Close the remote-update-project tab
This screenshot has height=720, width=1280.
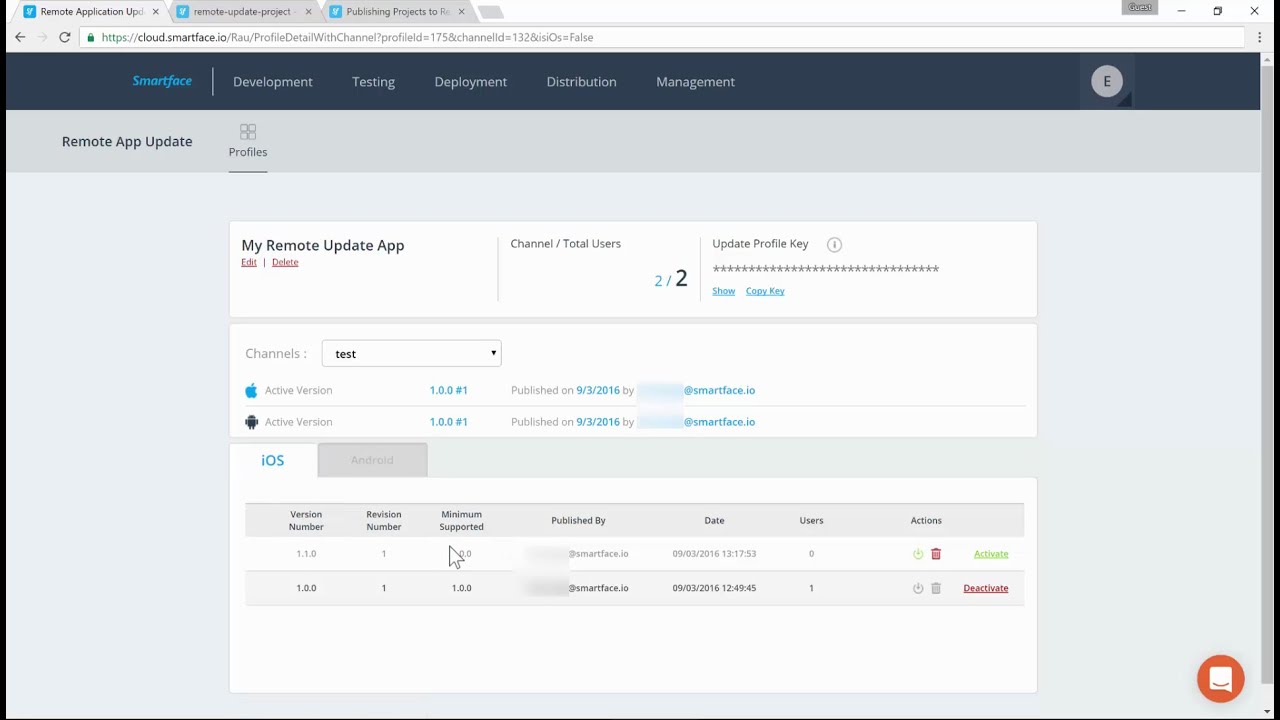tap(308, 12)
